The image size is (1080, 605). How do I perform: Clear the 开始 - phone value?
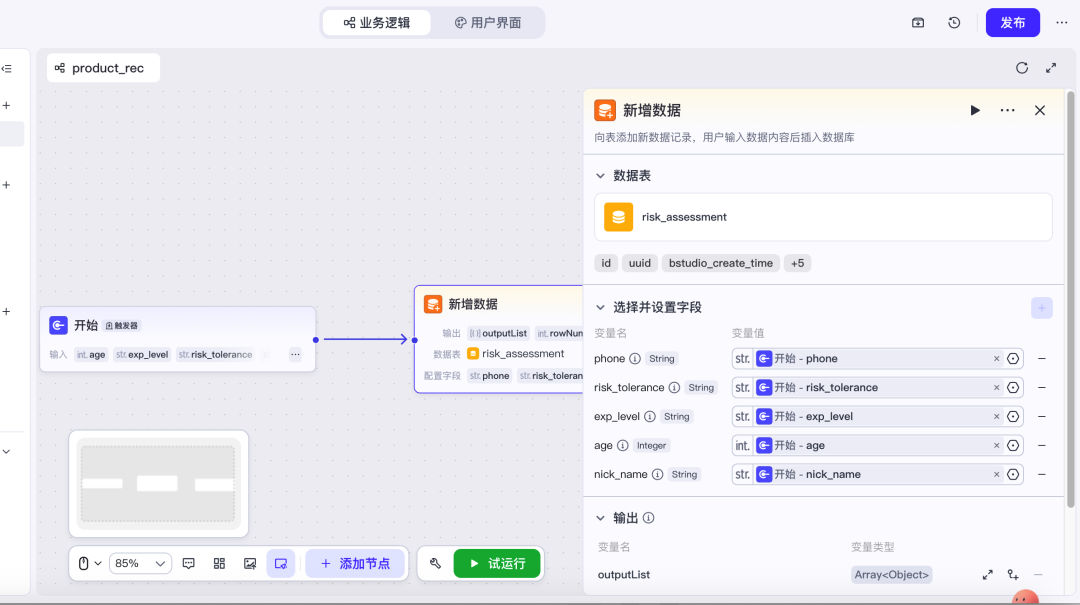pyautogui.click(x=996, y=358)
